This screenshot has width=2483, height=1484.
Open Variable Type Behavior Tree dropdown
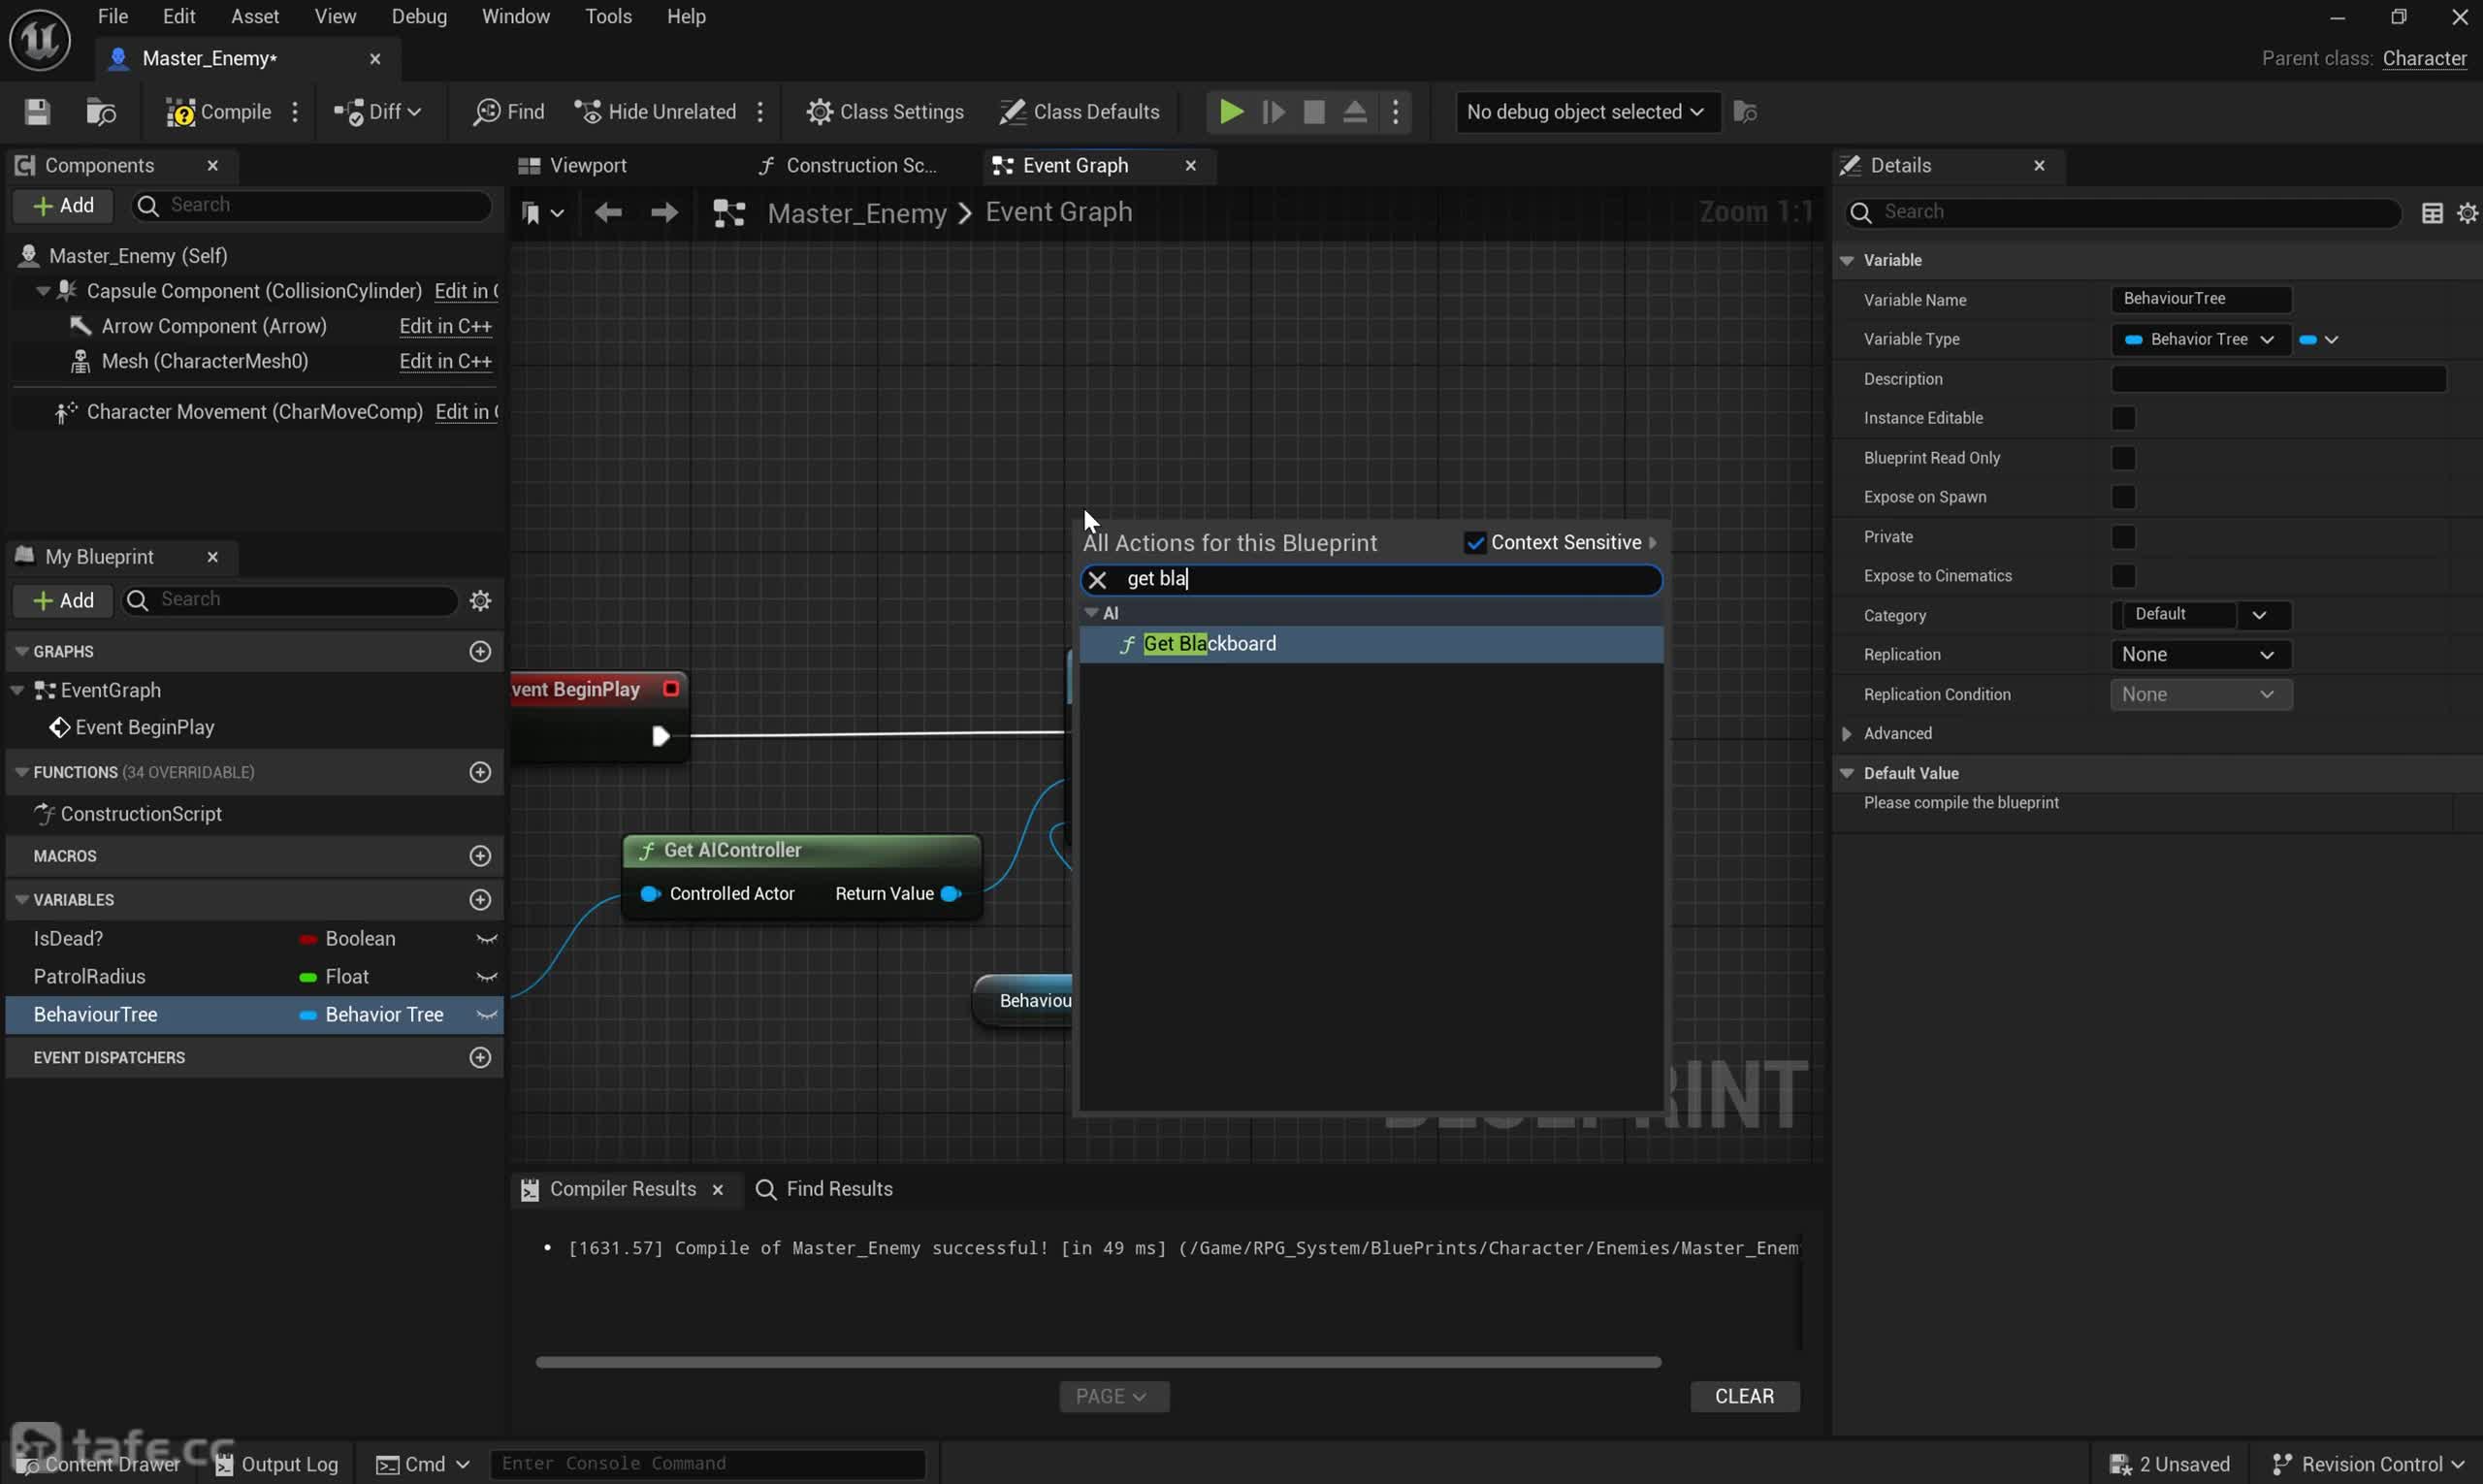point(2199,340)
